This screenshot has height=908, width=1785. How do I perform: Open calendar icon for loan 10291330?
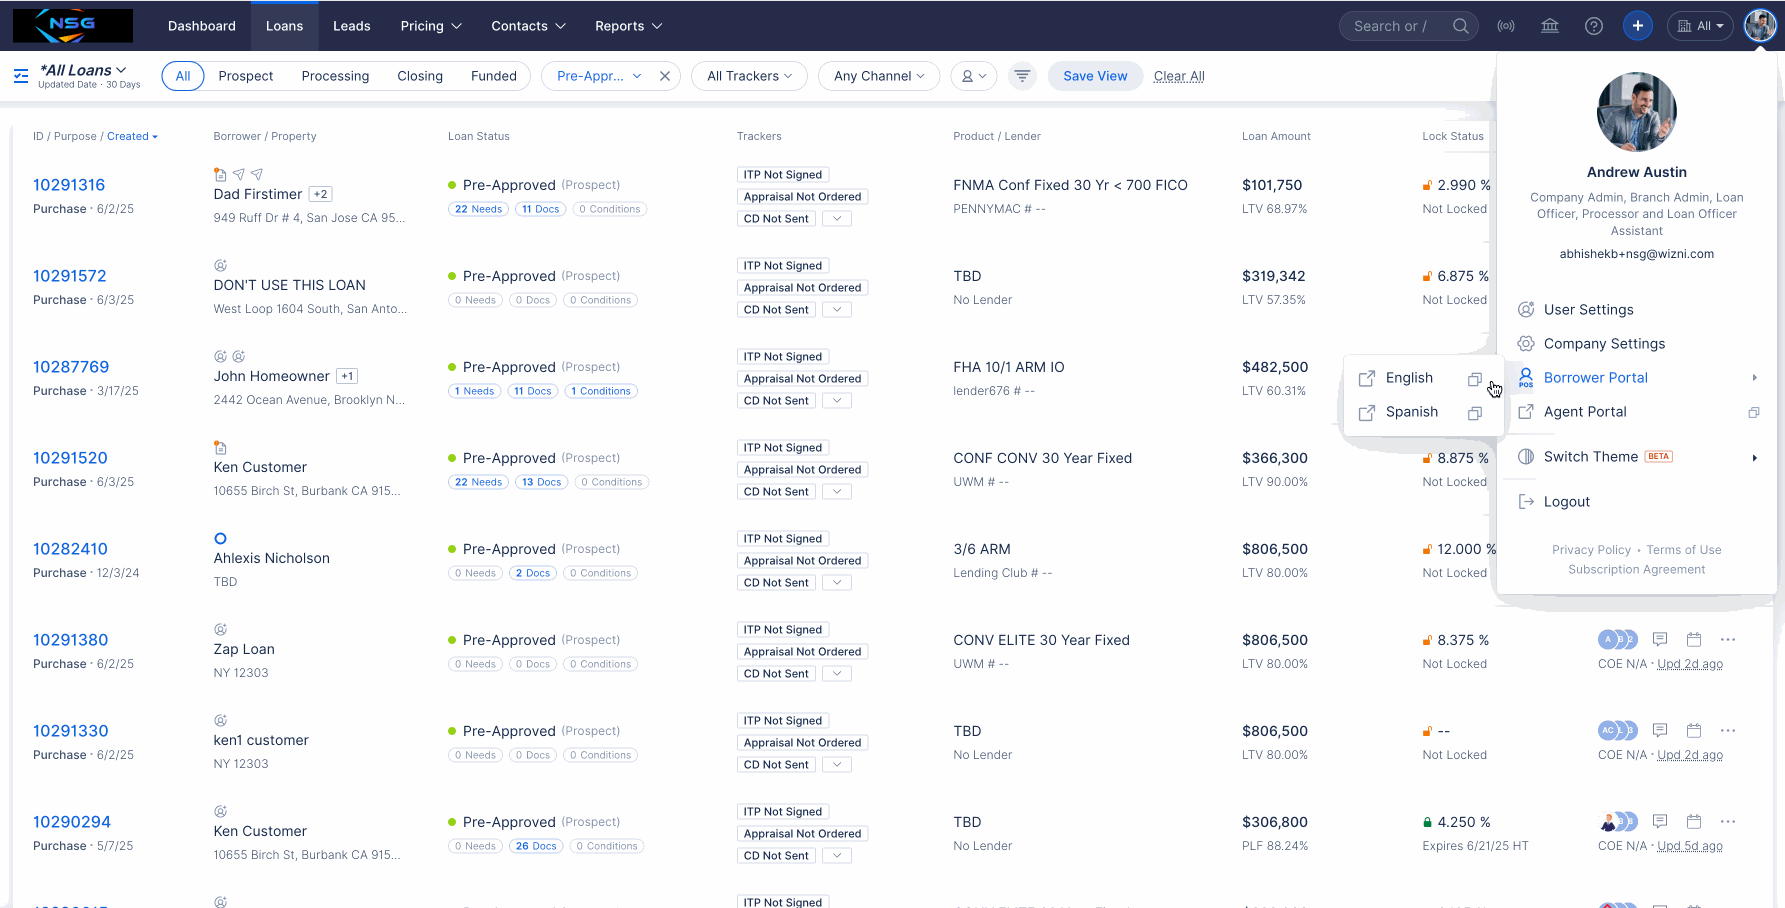(1694, 730)
